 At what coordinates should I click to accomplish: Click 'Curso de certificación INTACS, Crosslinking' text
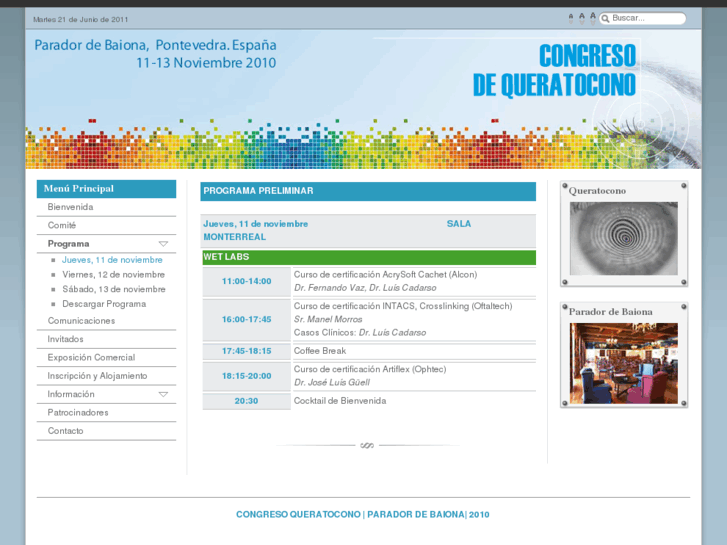[403, 306]
